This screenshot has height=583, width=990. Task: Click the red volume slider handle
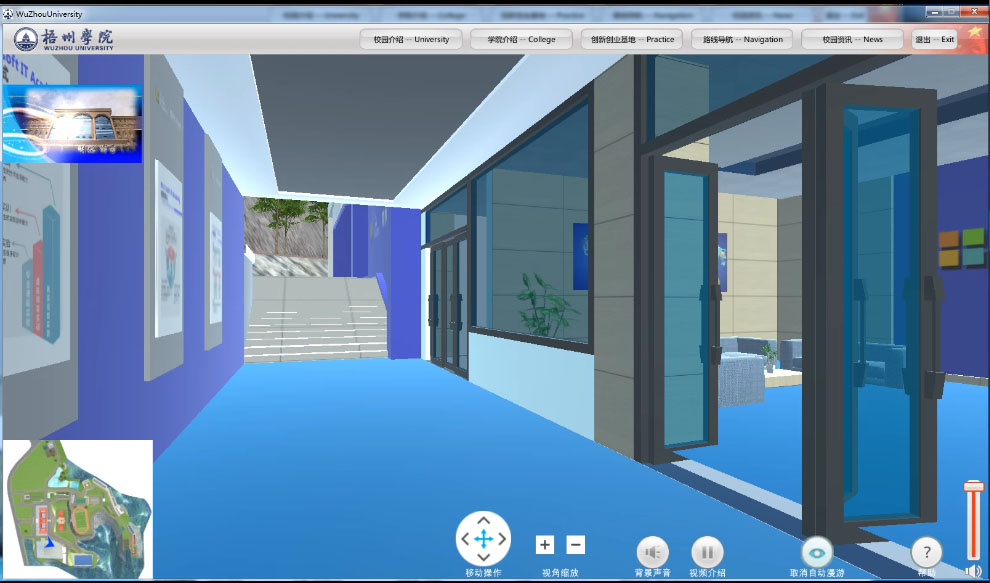click(x=973, y=486)
